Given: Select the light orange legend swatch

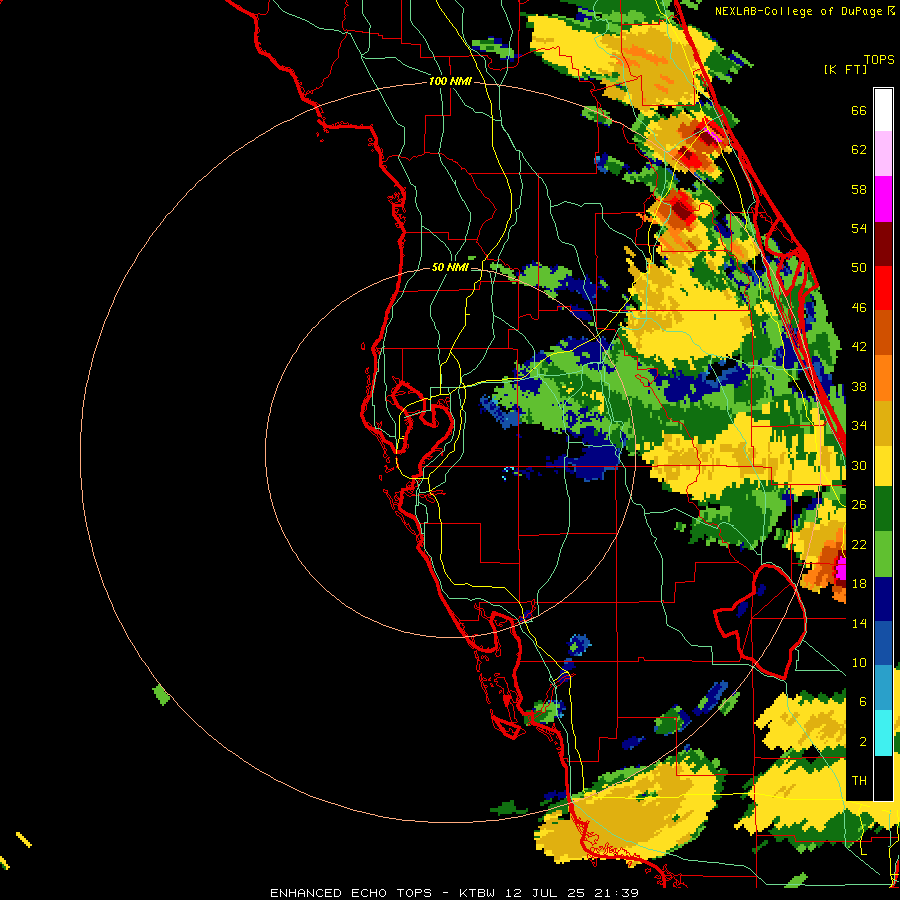Looking at the screenshot, I should pos(883,378).
